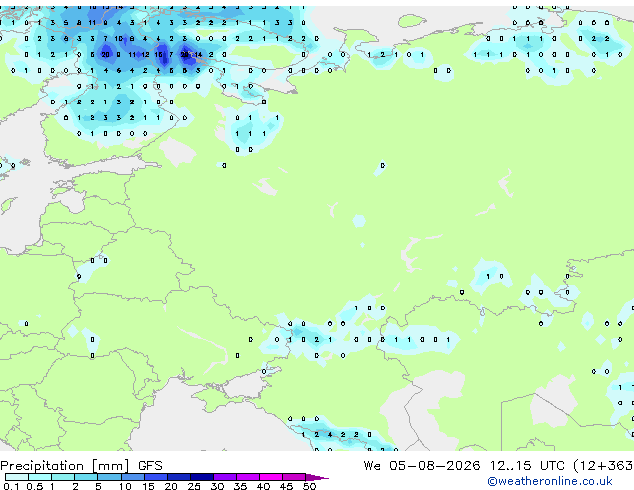Click the purple arrow at the legend's end
Image resolution: width=634 pixels, height=490 pixels.
pos(317,477)
